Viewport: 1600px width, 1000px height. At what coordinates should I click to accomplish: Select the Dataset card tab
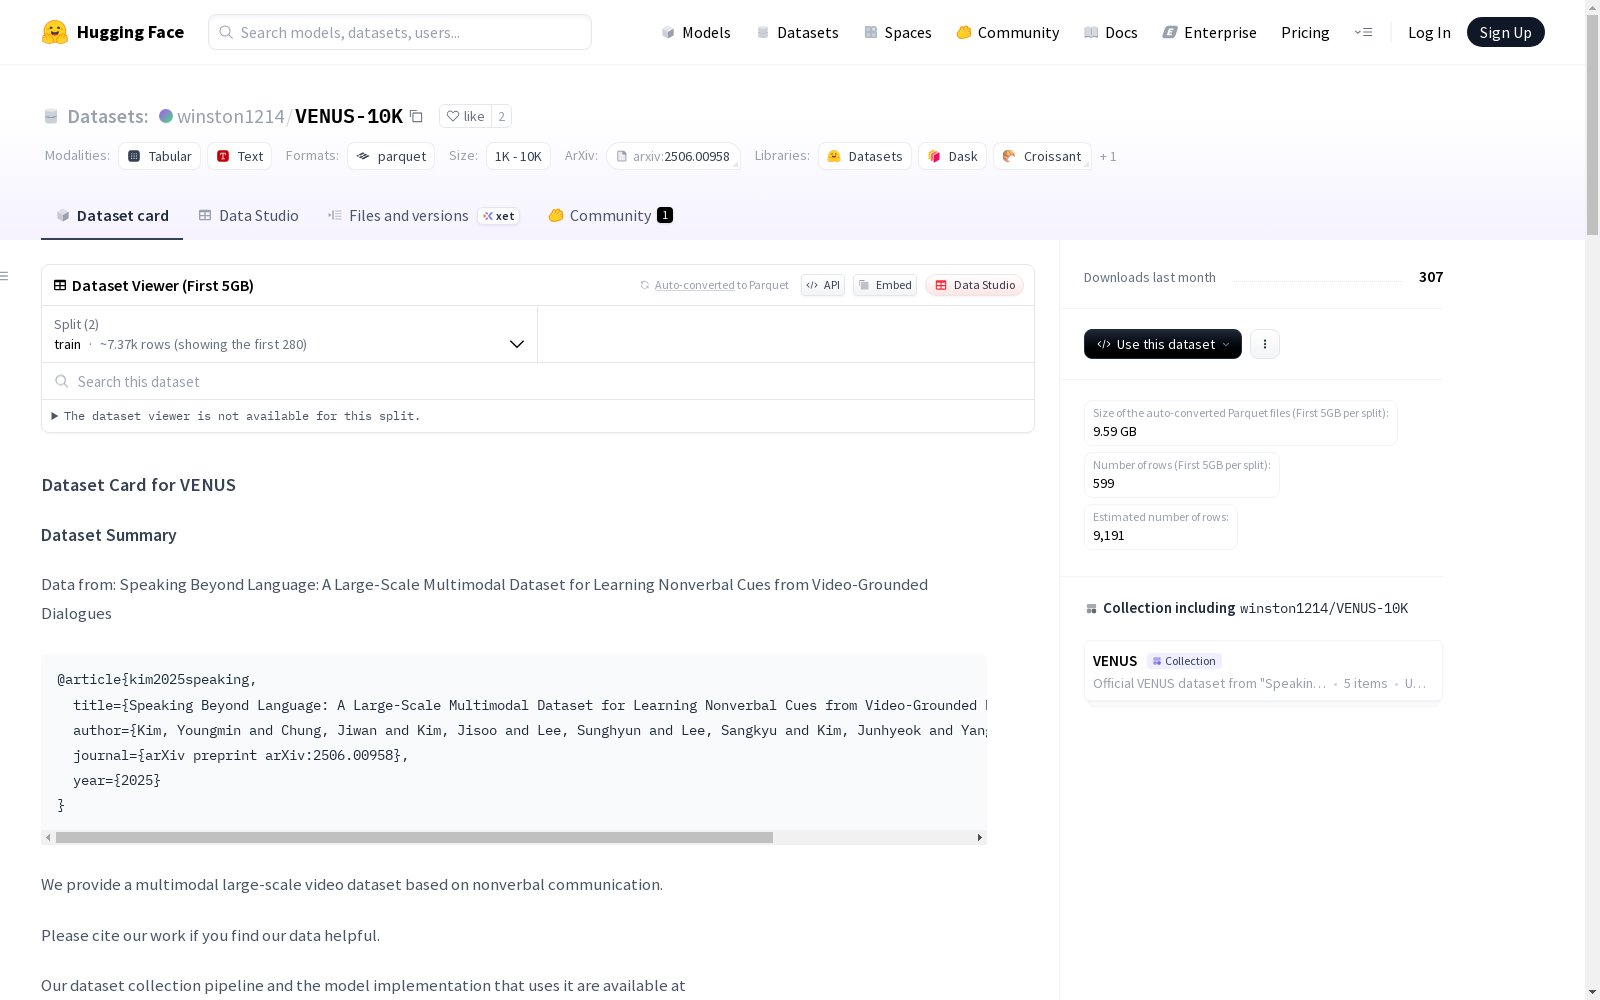point(112,216)
